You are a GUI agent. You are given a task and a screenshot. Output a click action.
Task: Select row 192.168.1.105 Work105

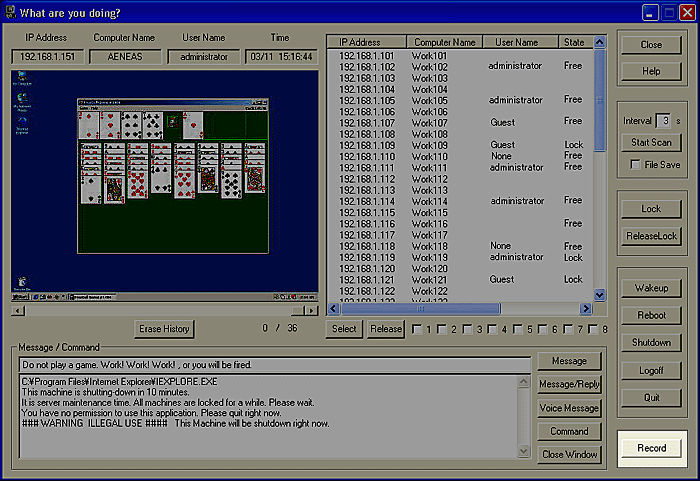tap(460, 100)
